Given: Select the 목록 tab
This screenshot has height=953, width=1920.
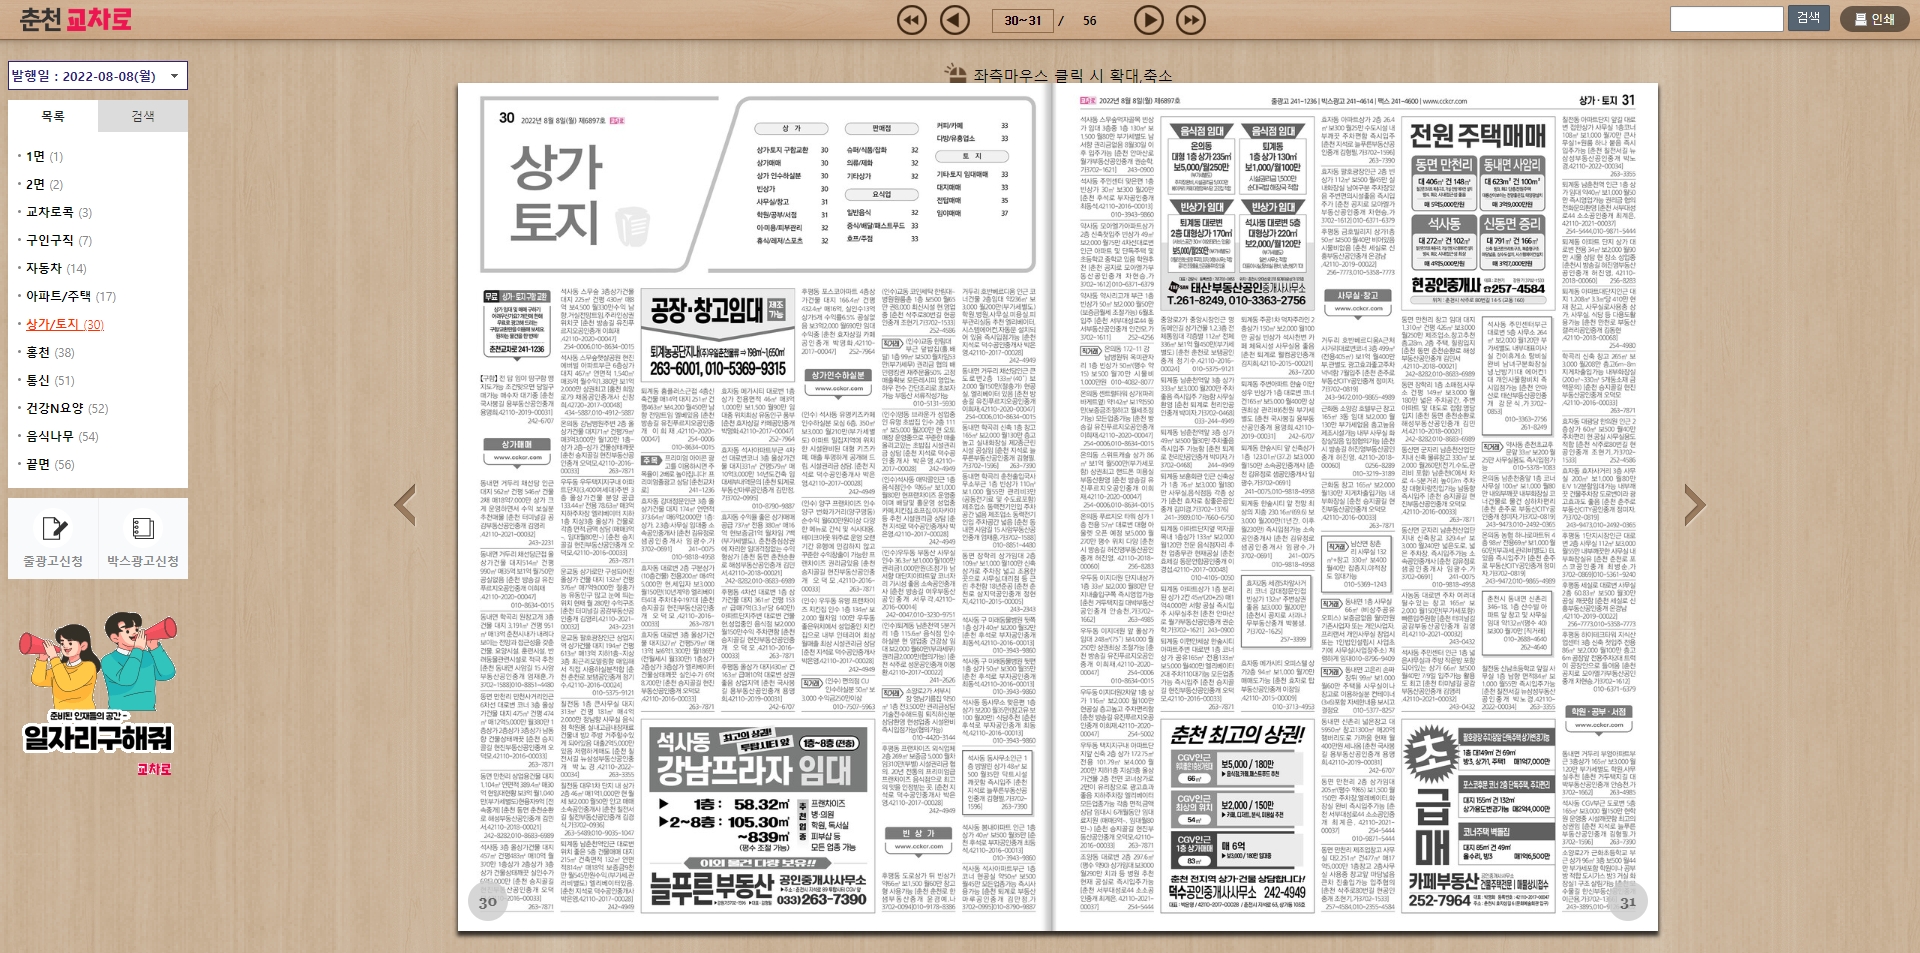Looking at the screenshot, I should coord(53,116).
